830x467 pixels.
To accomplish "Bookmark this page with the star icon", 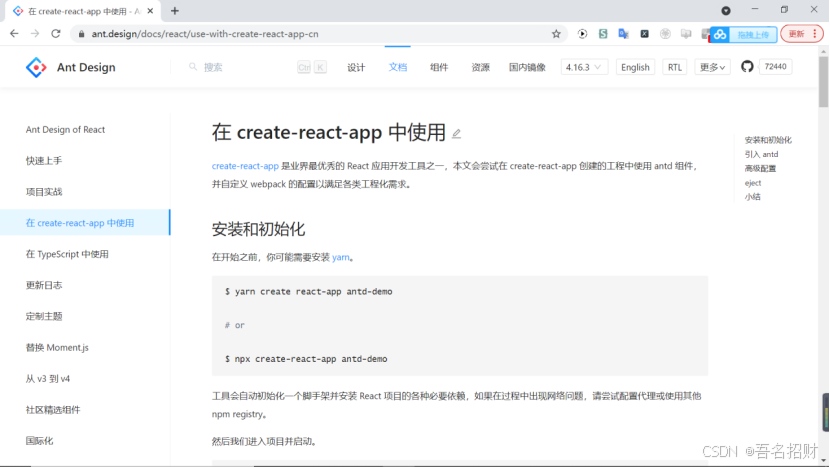I will click(x=556, y=34).
